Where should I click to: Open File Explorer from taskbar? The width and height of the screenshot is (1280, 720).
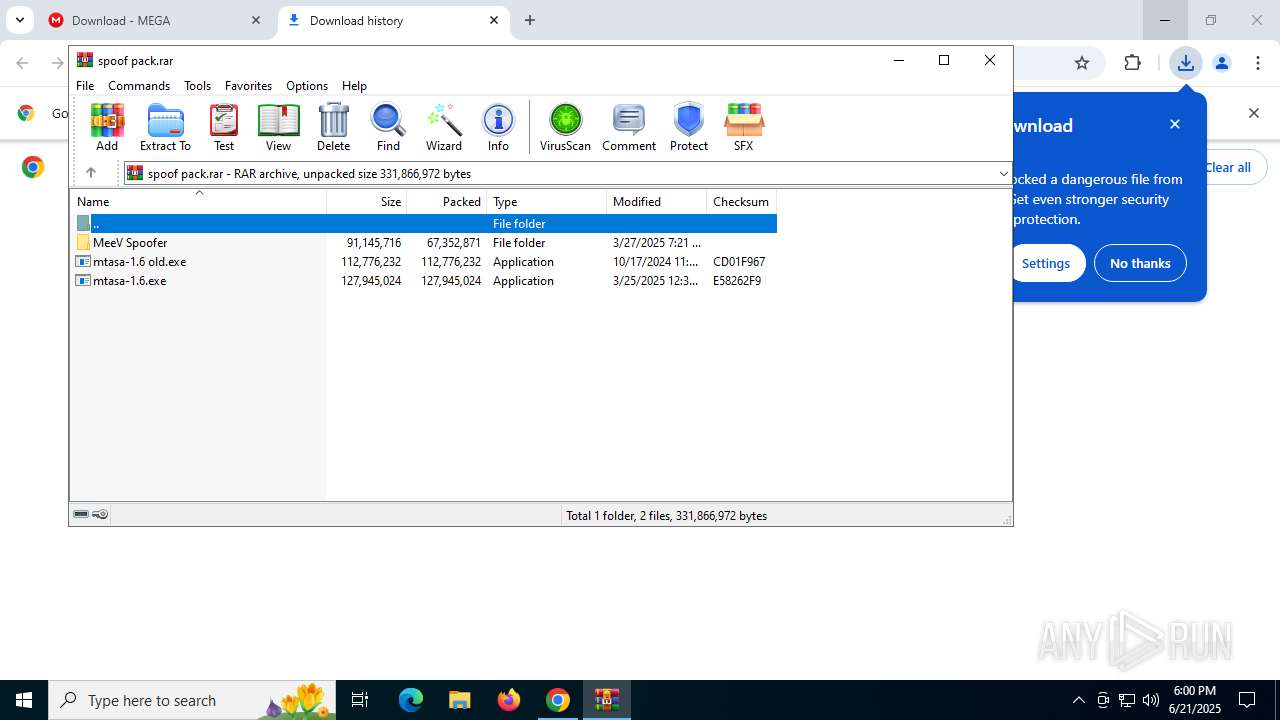click(459, 700)
